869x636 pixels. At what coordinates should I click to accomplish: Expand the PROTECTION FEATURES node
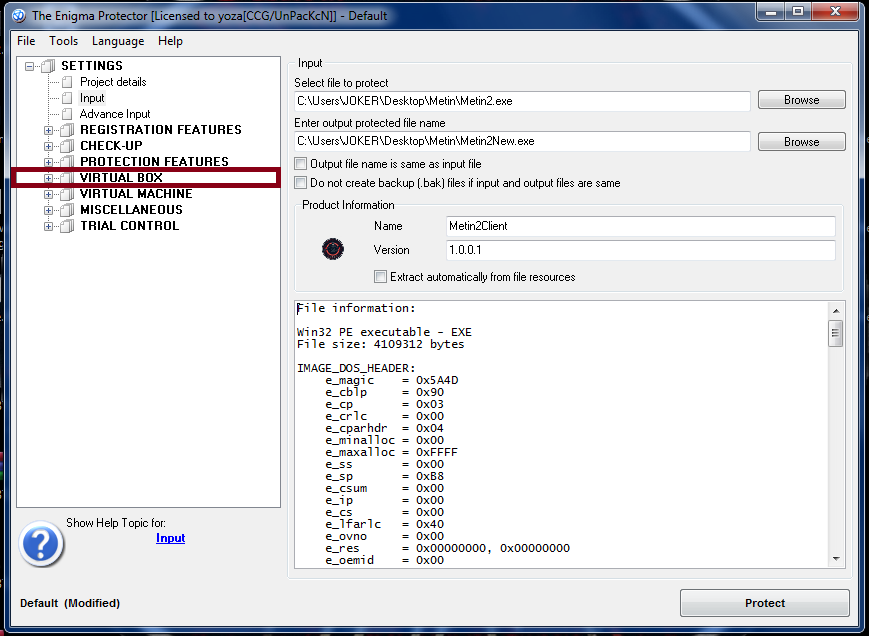49,162
